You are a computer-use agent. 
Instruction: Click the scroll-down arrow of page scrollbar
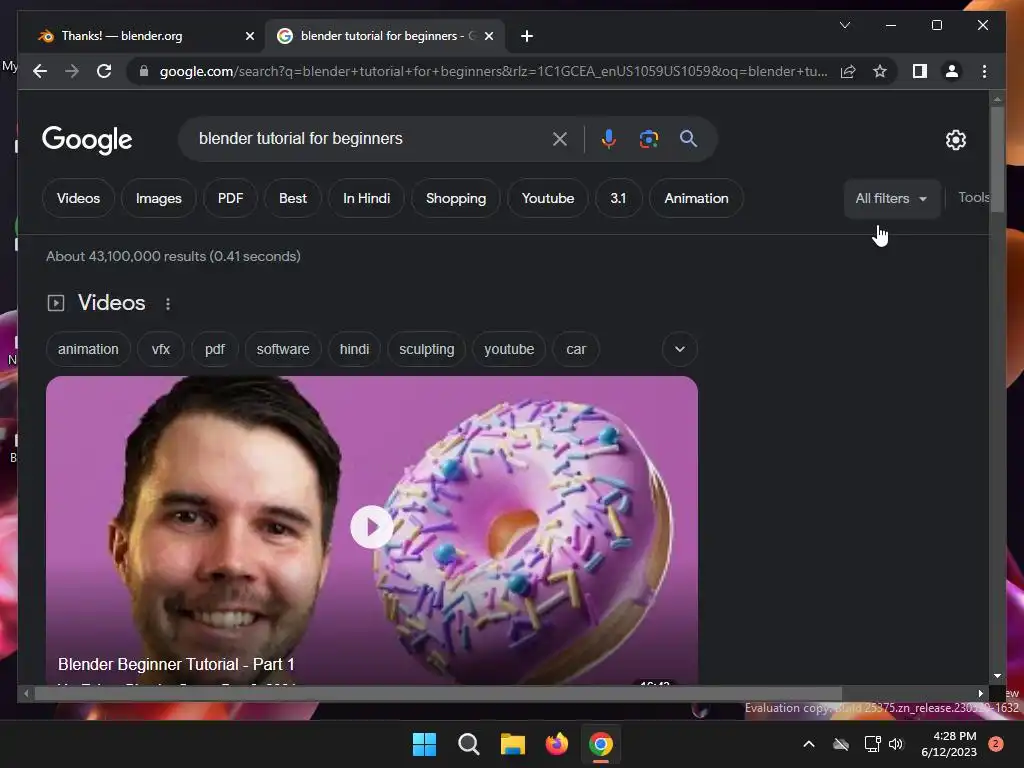tap(997, 676)
